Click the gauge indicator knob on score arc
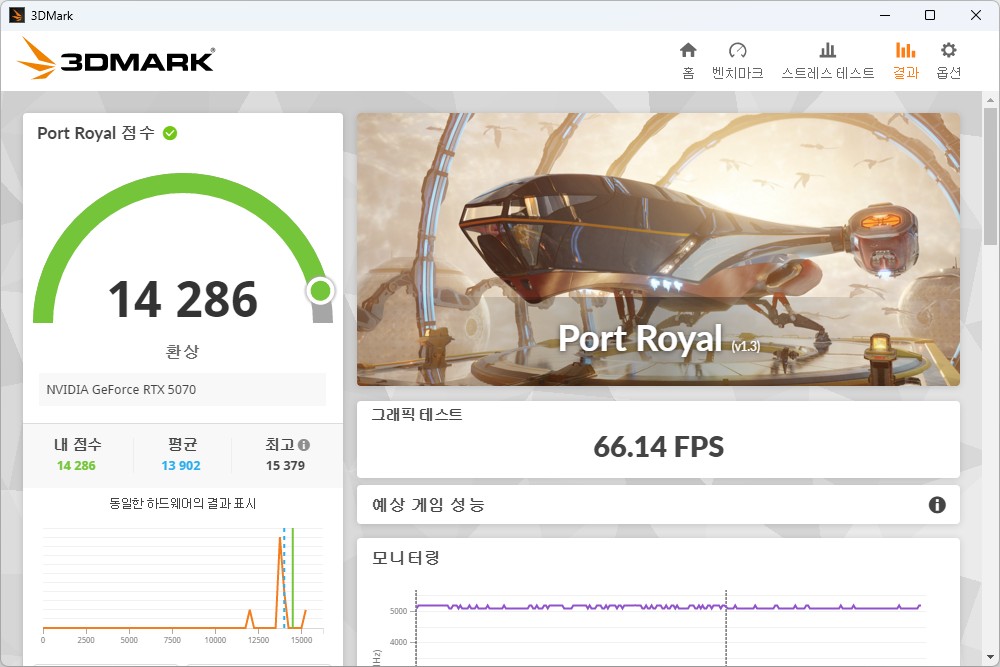 [320, 291]
